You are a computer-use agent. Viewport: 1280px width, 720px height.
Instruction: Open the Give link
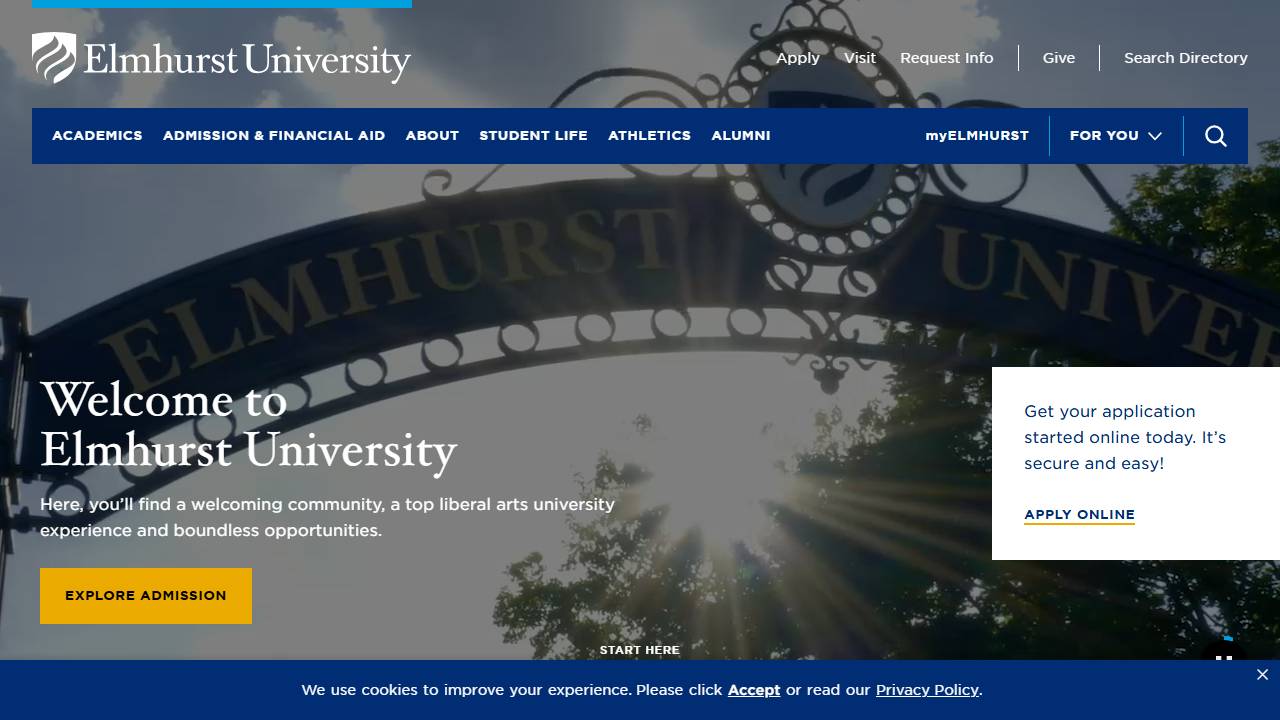click(1059, 58)
